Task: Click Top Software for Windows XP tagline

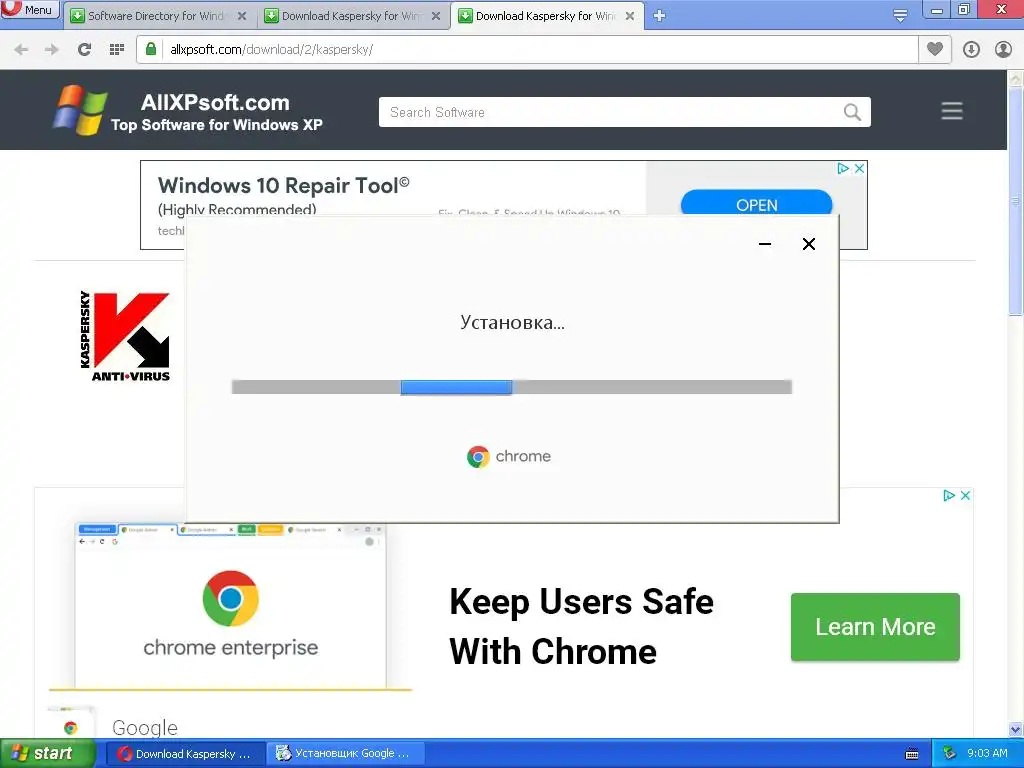Action: (x=217, y=125)
